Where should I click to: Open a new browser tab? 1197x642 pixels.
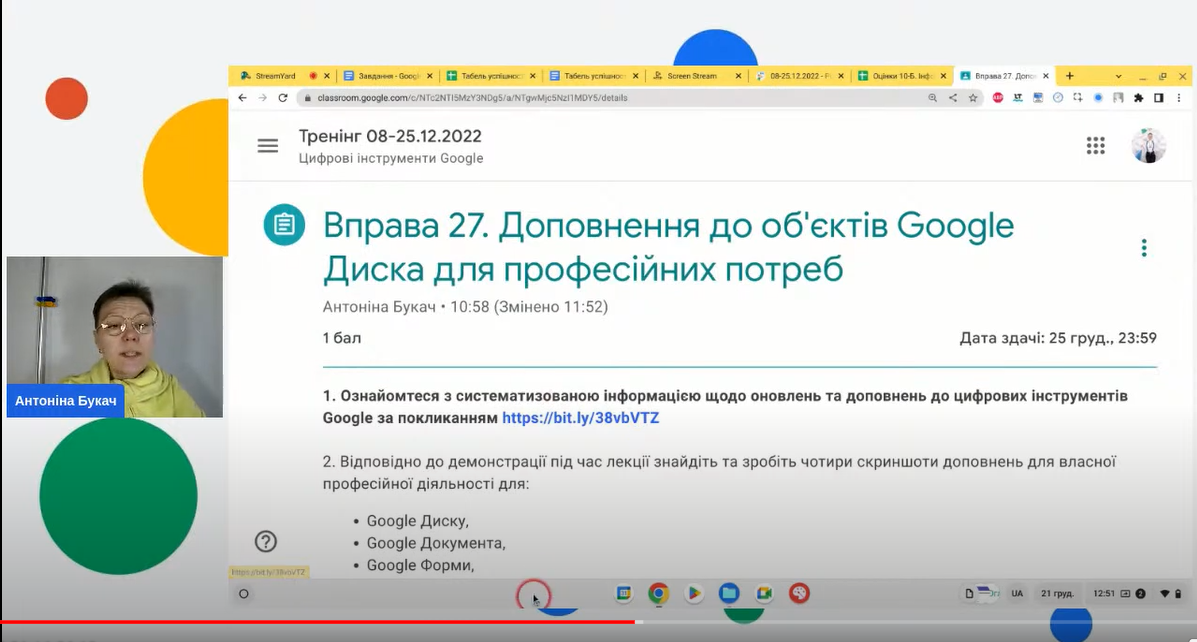click(x=1070, y=76)
